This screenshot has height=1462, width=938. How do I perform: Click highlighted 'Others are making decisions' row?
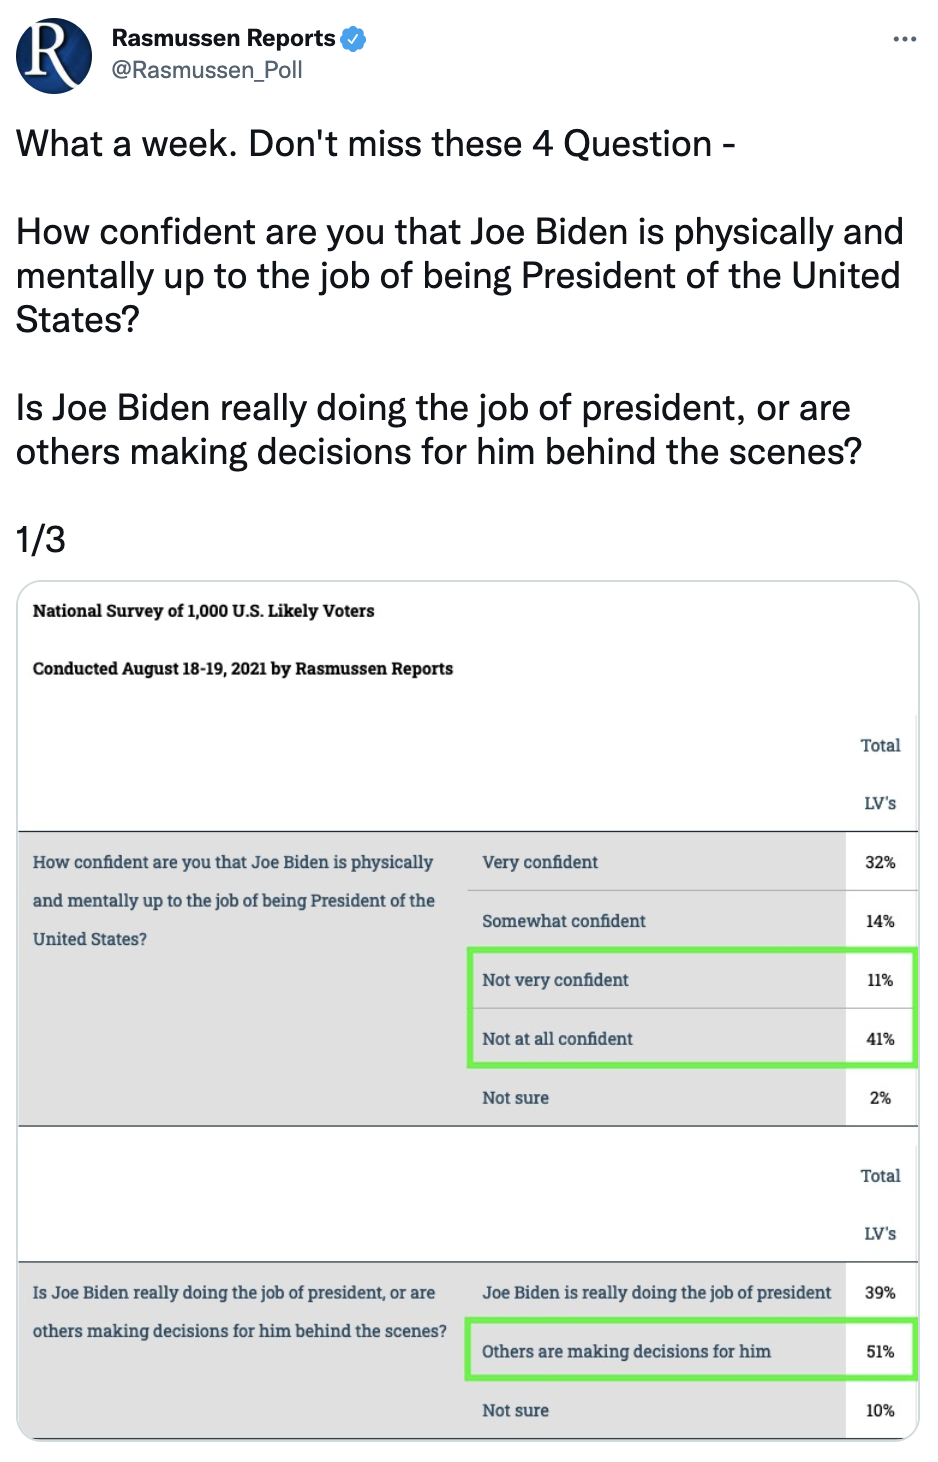coord(626,1352)
